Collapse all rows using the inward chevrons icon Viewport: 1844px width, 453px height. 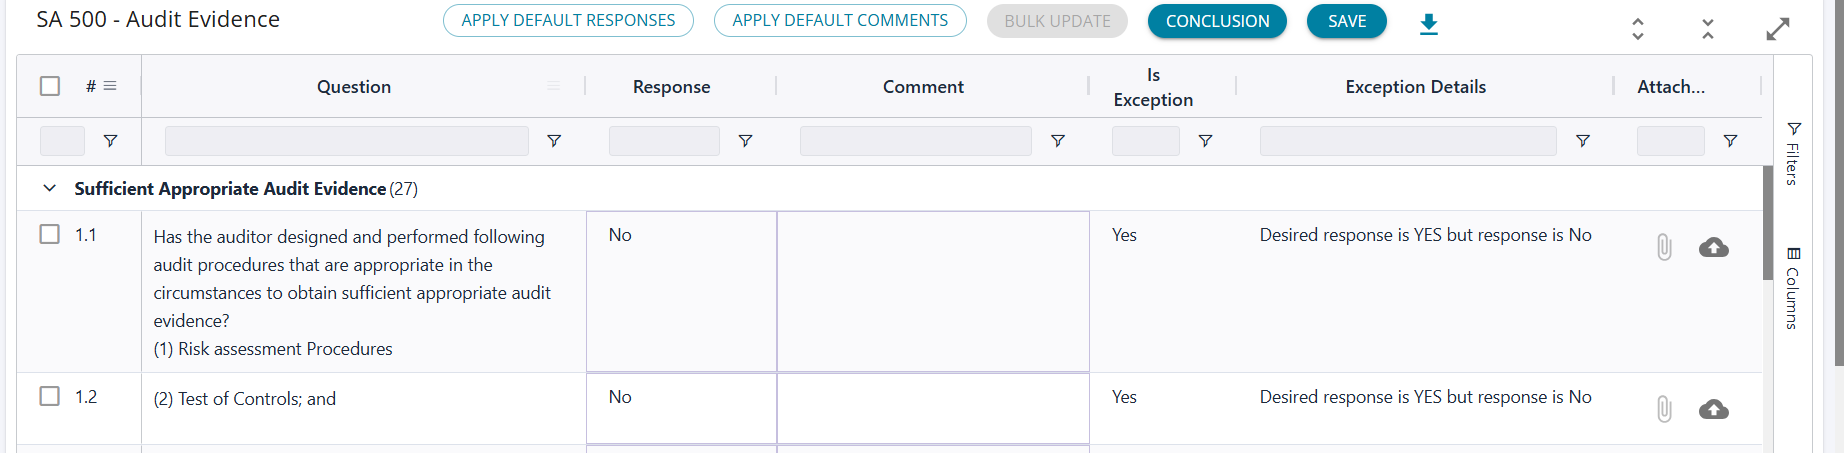pyautogui.click(x=1708, y=28)
